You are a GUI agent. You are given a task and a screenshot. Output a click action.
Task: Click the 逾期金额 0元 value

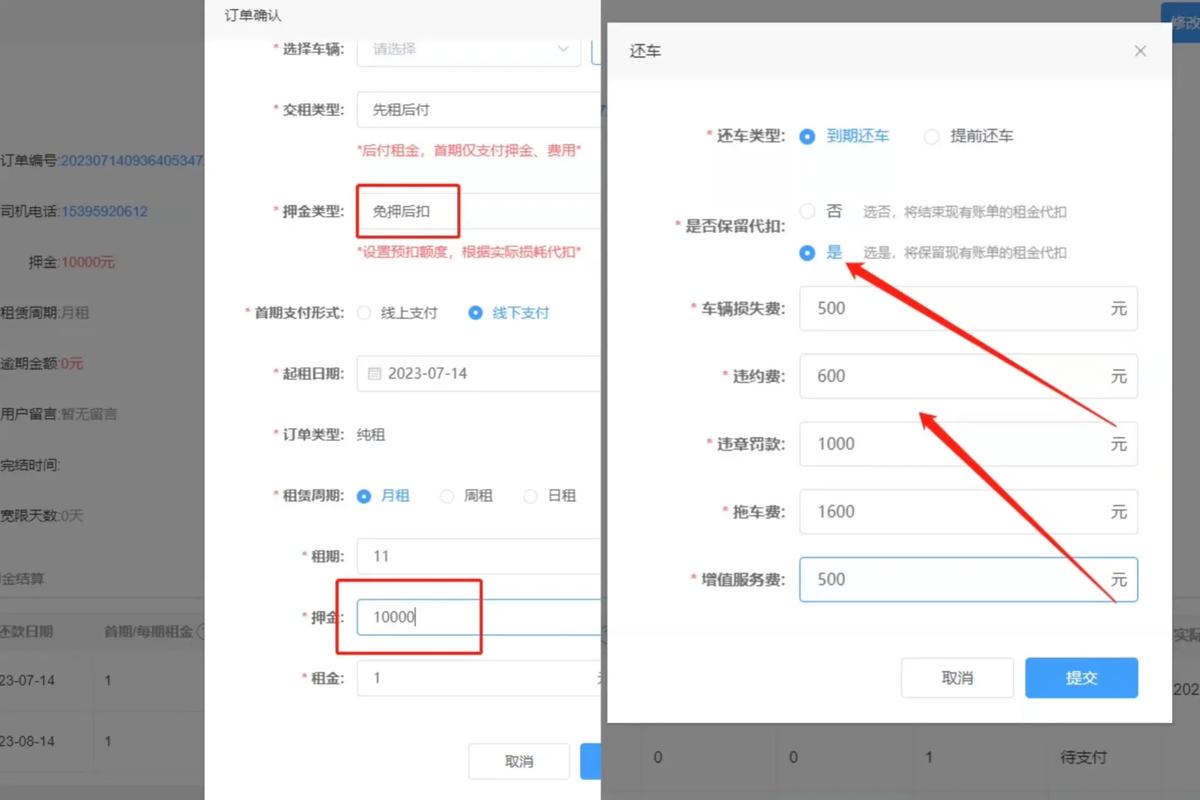pos(72,363)
